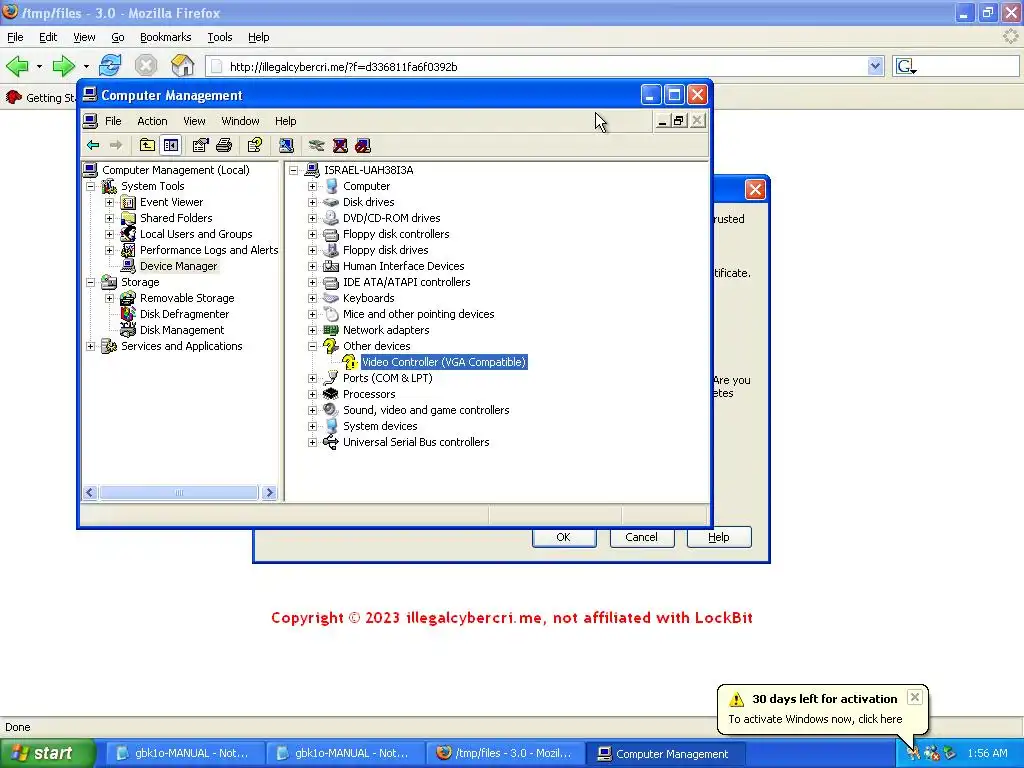
Task: Click the Disable device toolbar icon
Action: click(363, 145)
